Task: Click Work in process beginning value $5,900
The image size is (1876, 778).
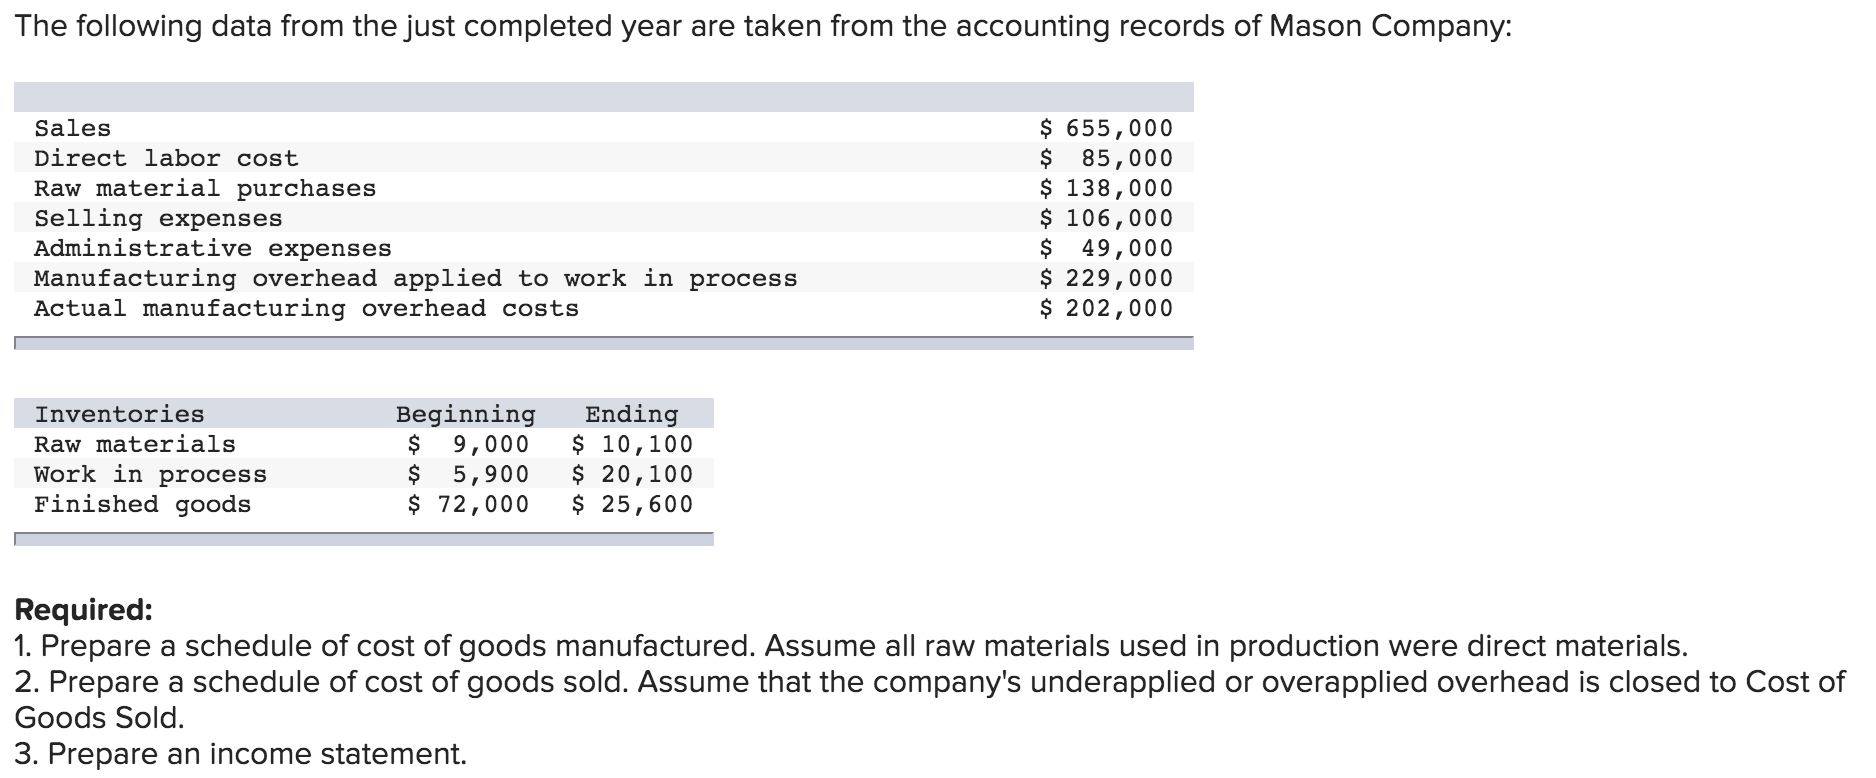Action: (x=468, y=474)
